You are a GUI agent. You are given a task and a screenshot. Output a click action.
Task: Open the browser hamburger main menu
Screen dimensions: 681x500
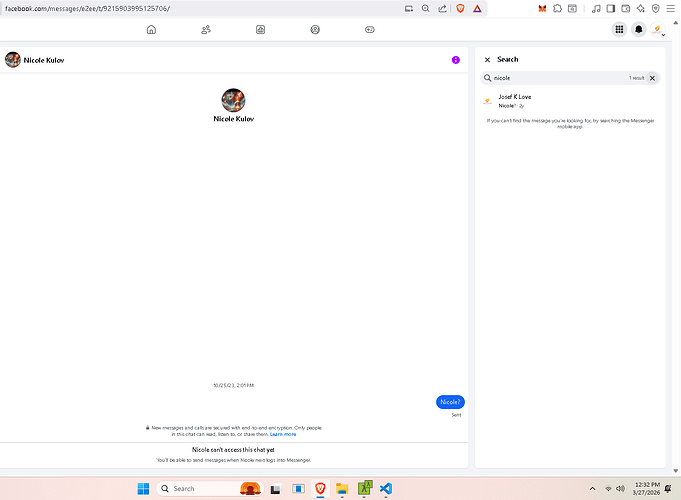point(671,8)
